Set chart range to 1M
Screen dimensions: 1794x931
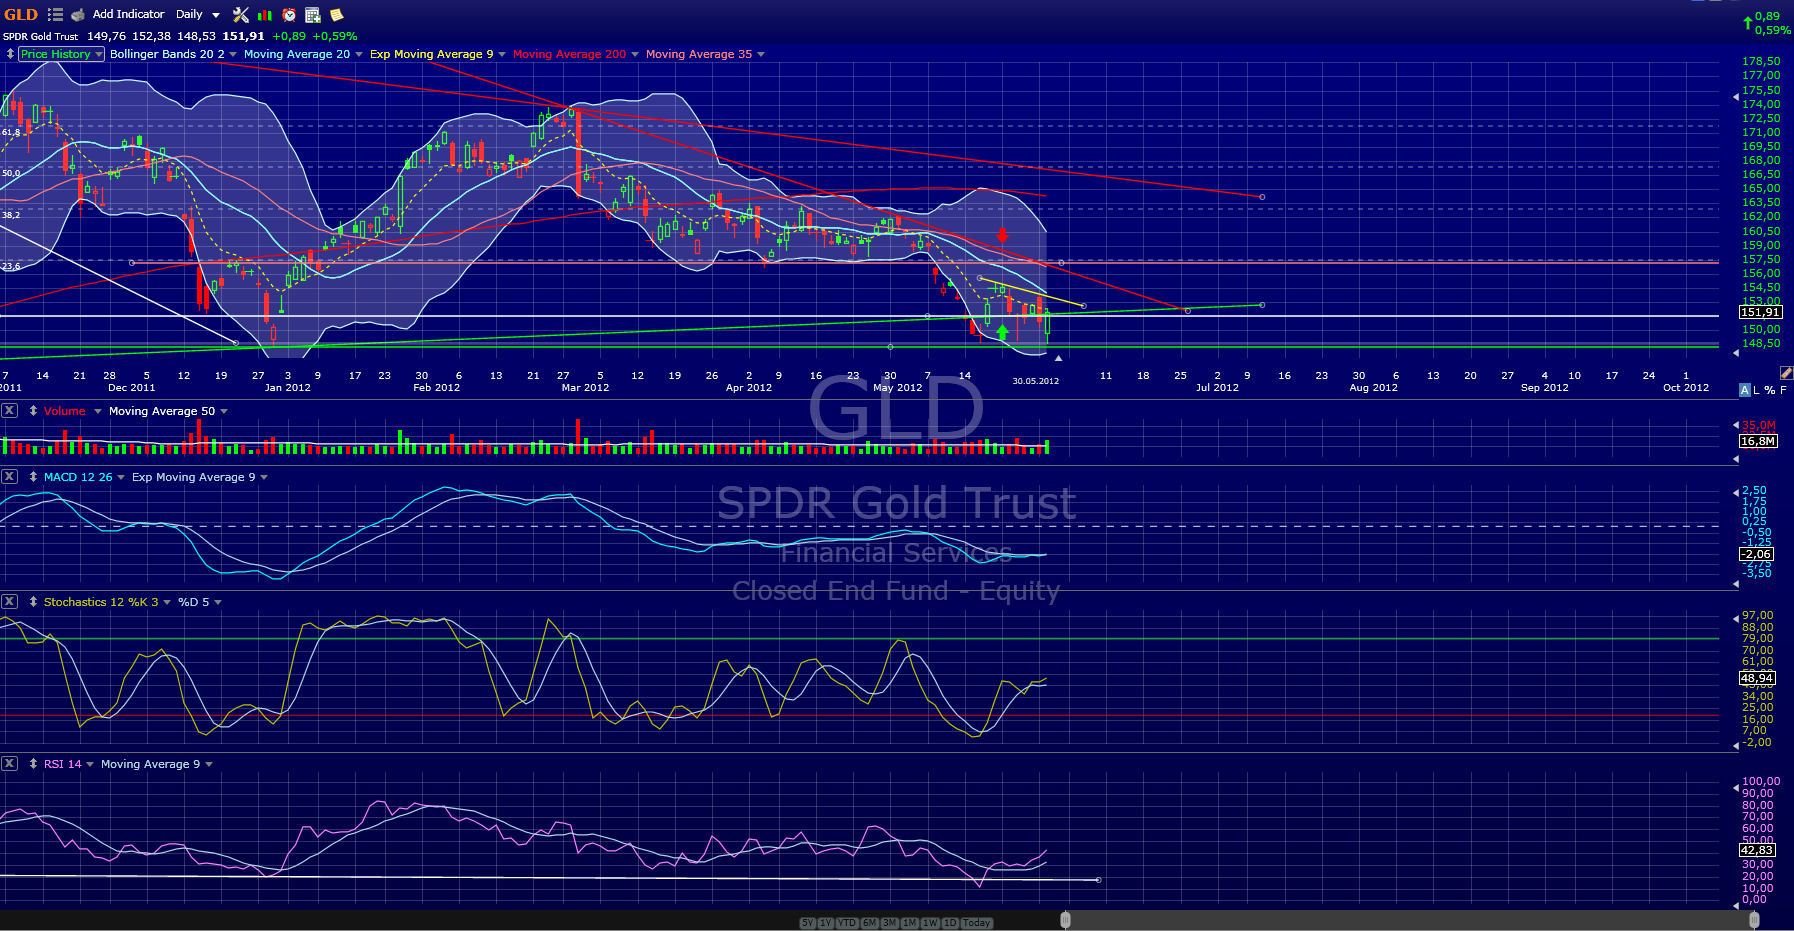click(910, 923)
